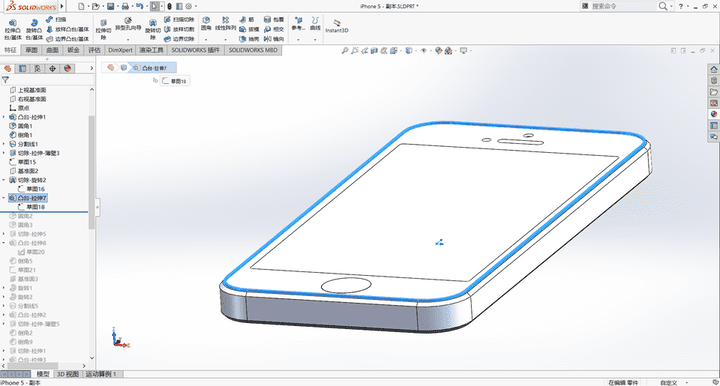Open the SOLIDWORKS MBD tab
The height and width of the screenshot is (386, 720).
[253, 50]
